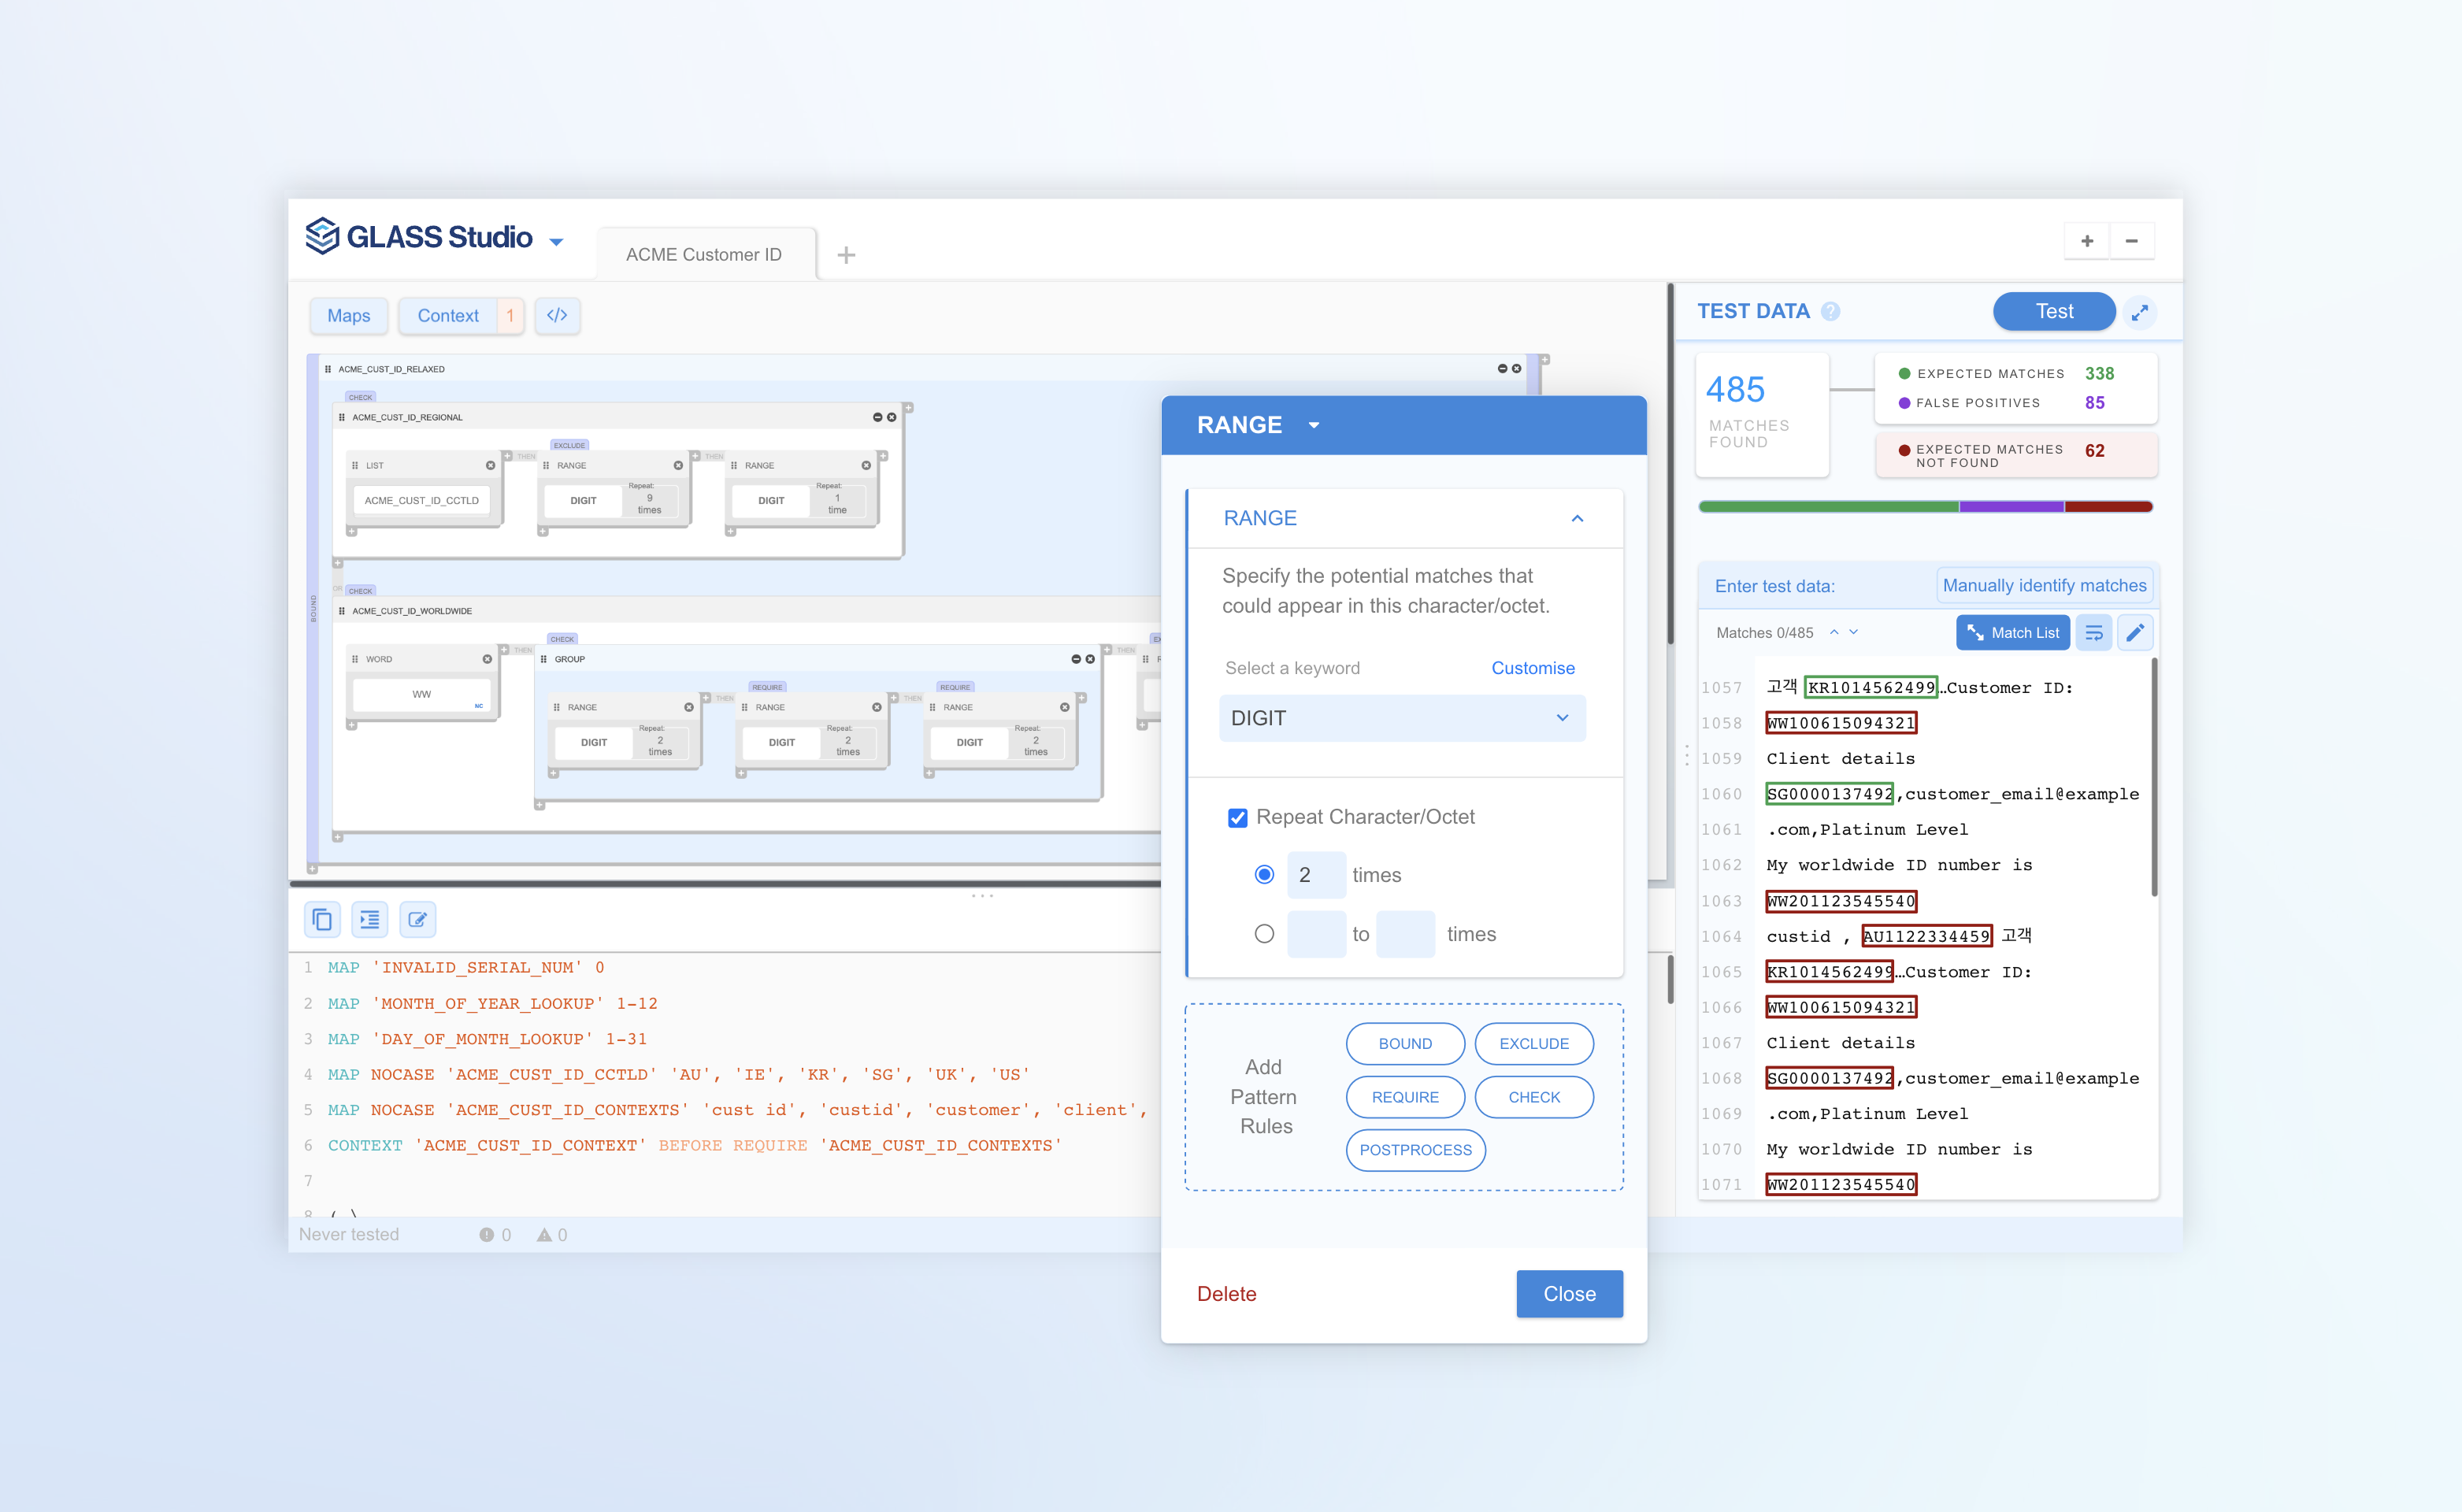The image size is (2462, 1512).
Task: Open the GLASS Studio logo dropdown arrow
Action: click(557, 241)
